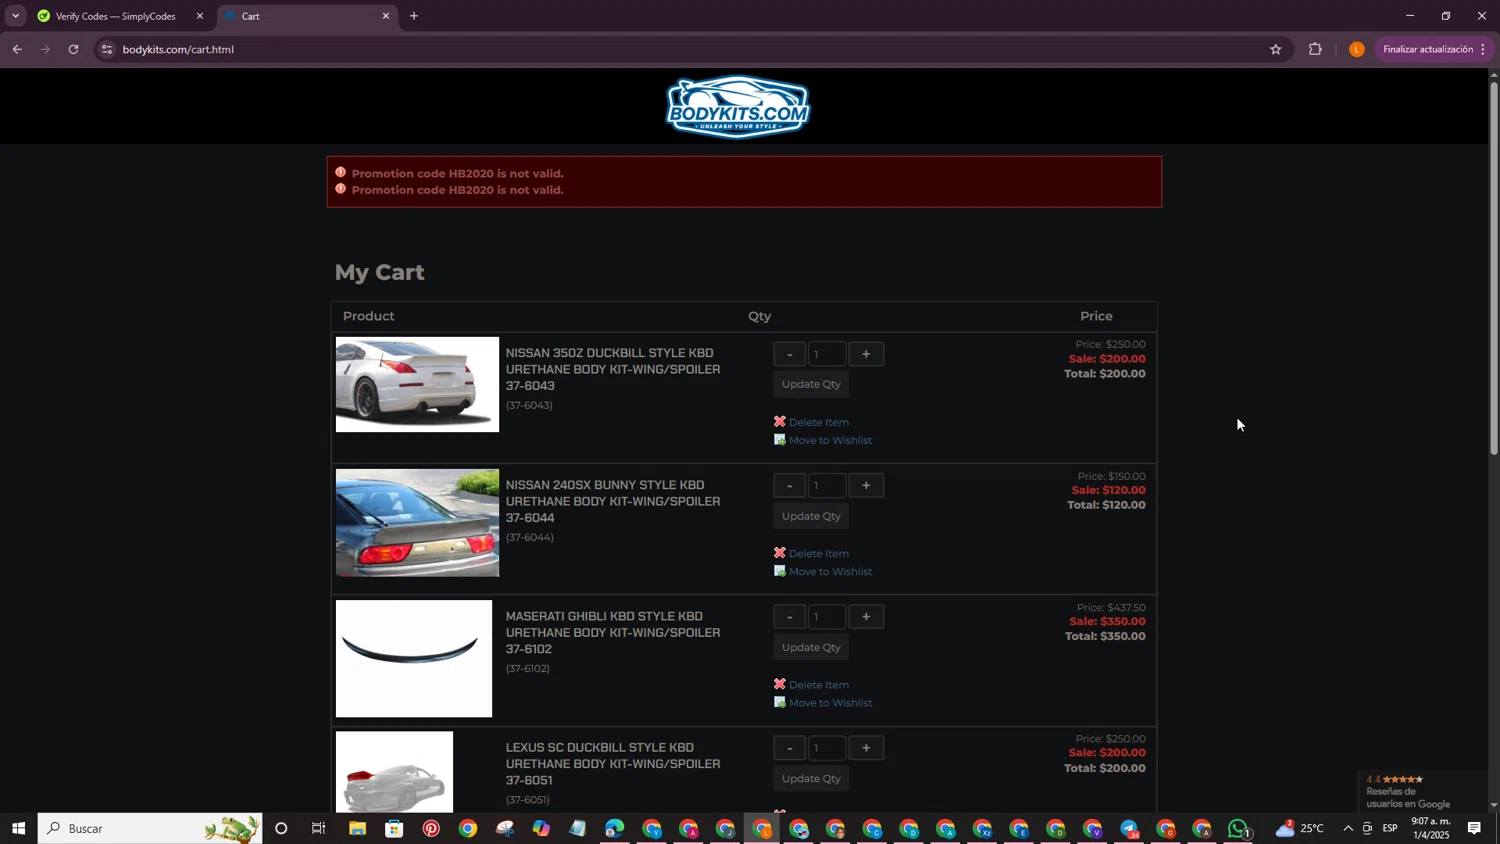Open WhatsApp from taskbar
The image size is (1500, 844).
1239,828
